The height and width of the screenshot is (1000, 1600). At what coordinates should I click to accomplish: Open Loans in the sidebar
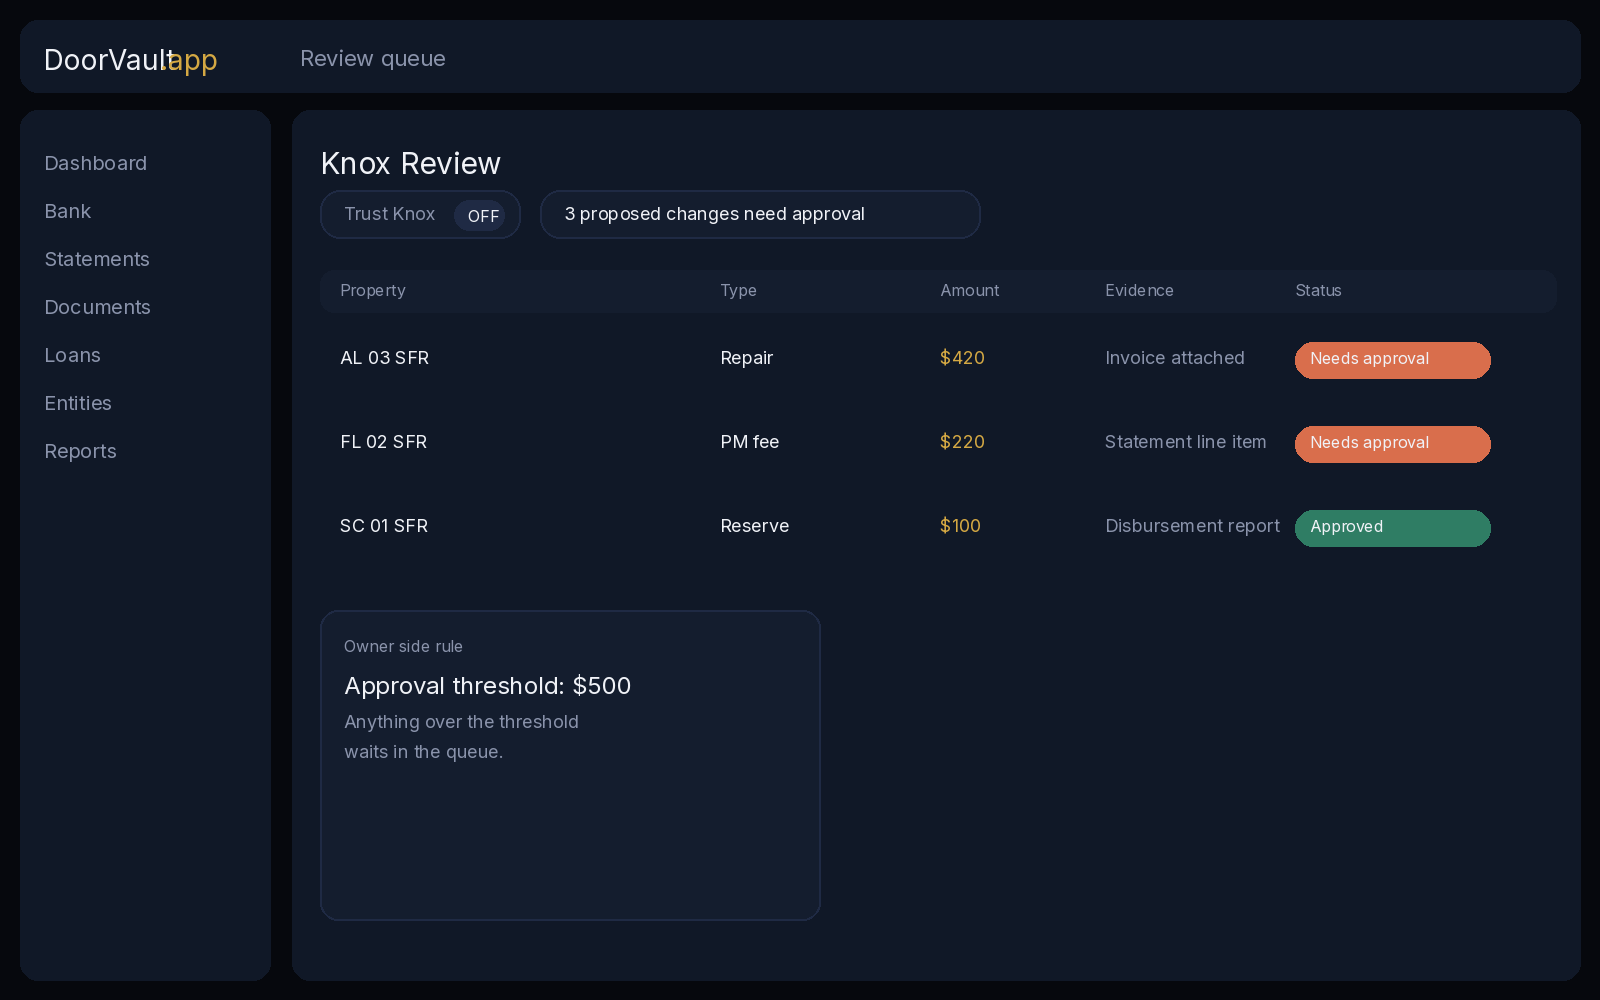[x=73, y=355]
